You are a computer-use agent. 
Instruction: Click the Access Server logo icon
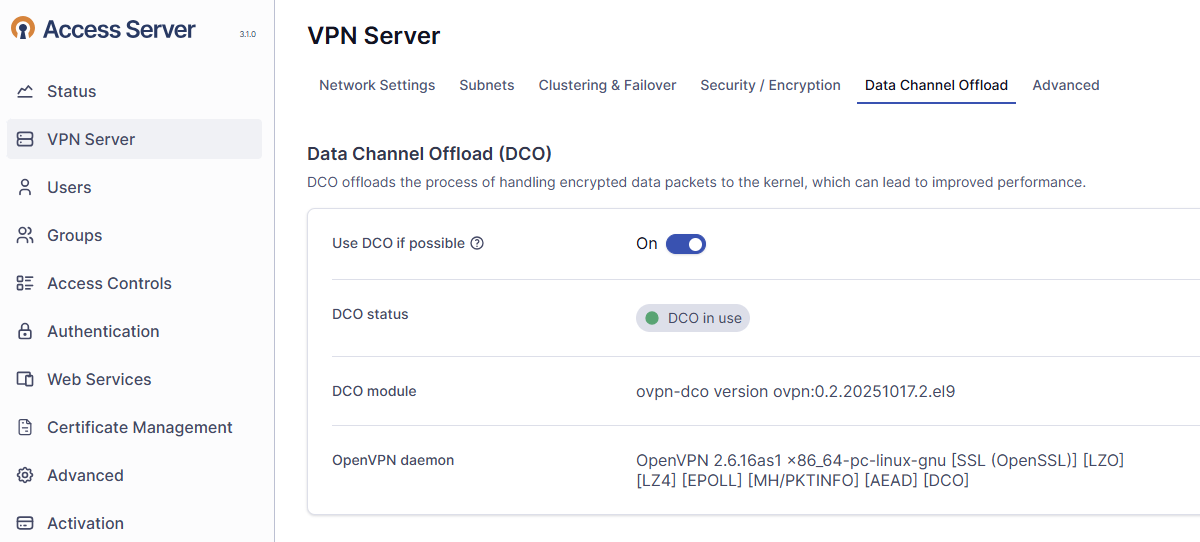coord(23,29)
